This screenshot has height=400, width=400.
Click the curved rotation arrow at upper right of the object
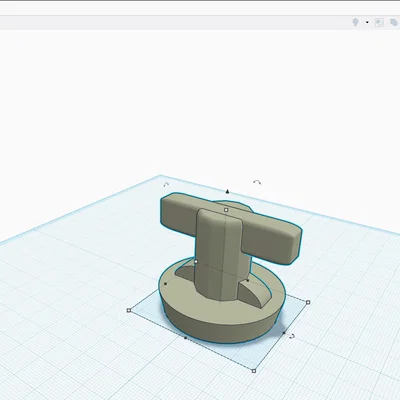coord(257,182)
